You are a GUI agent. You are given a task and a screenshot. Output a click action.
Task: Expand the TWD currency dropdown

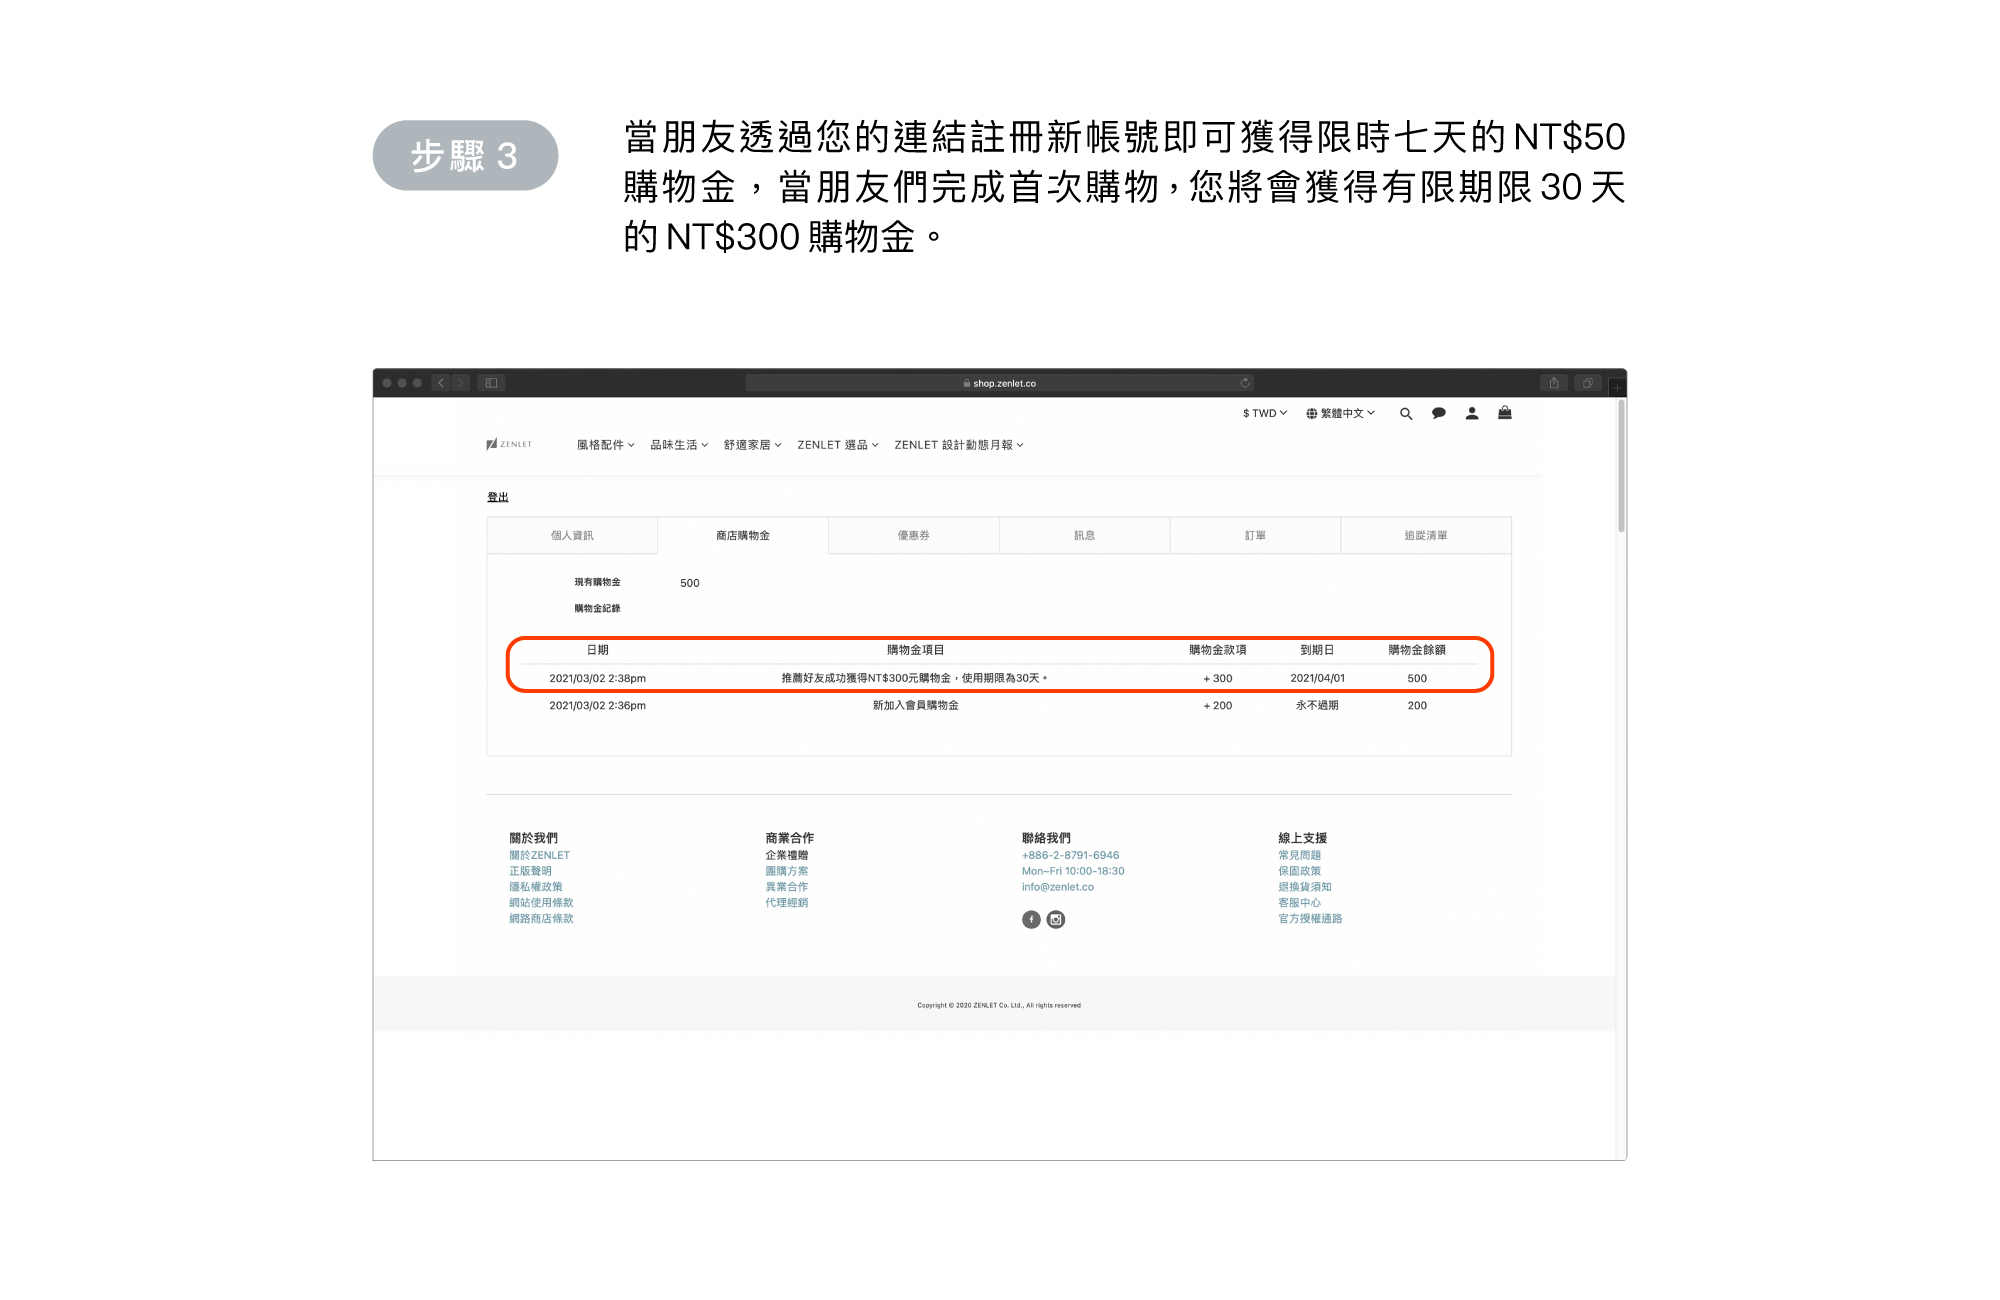(x=1264, y=414)
